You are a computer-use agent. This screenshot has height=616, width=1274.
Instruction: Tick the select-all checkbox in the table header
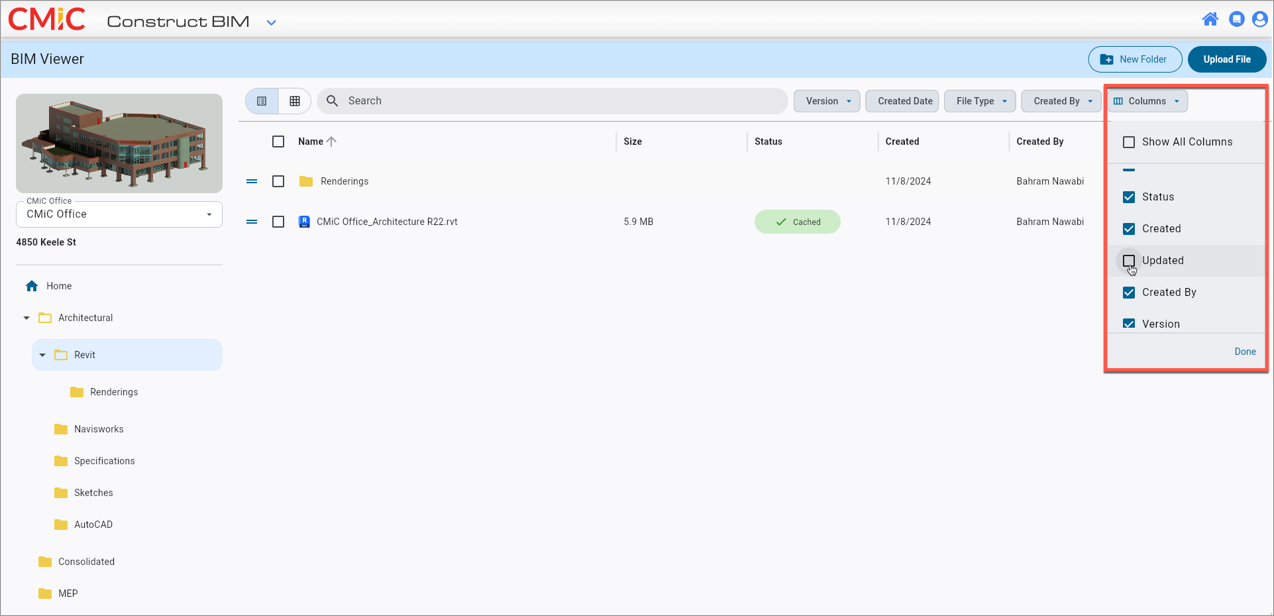pos(278,142)
